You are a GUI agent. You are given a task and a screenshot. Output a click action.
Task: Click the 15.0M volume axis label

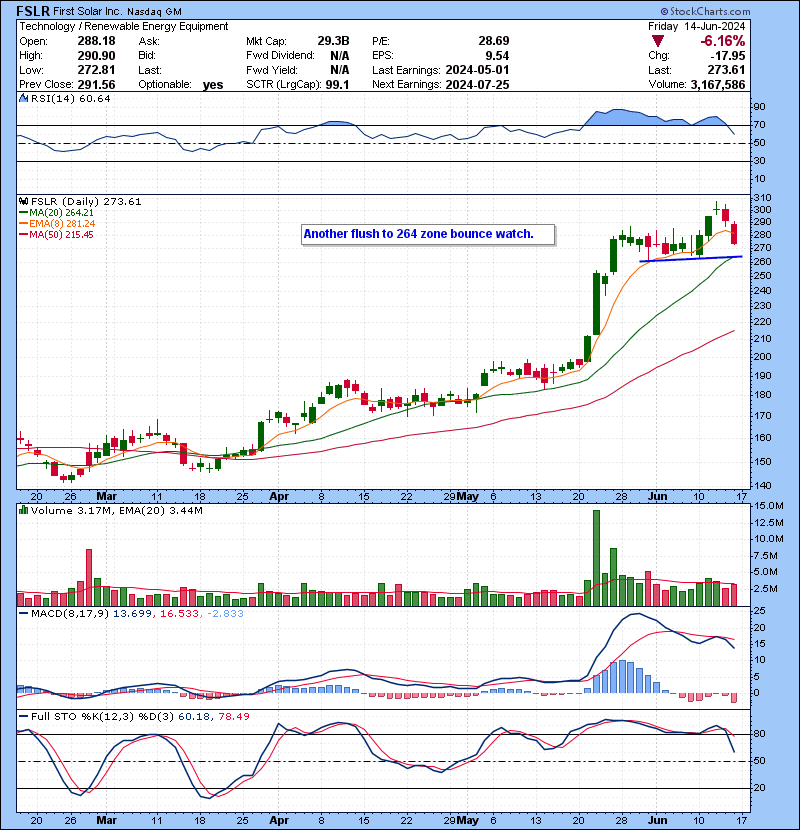click(x=768, y=506)
